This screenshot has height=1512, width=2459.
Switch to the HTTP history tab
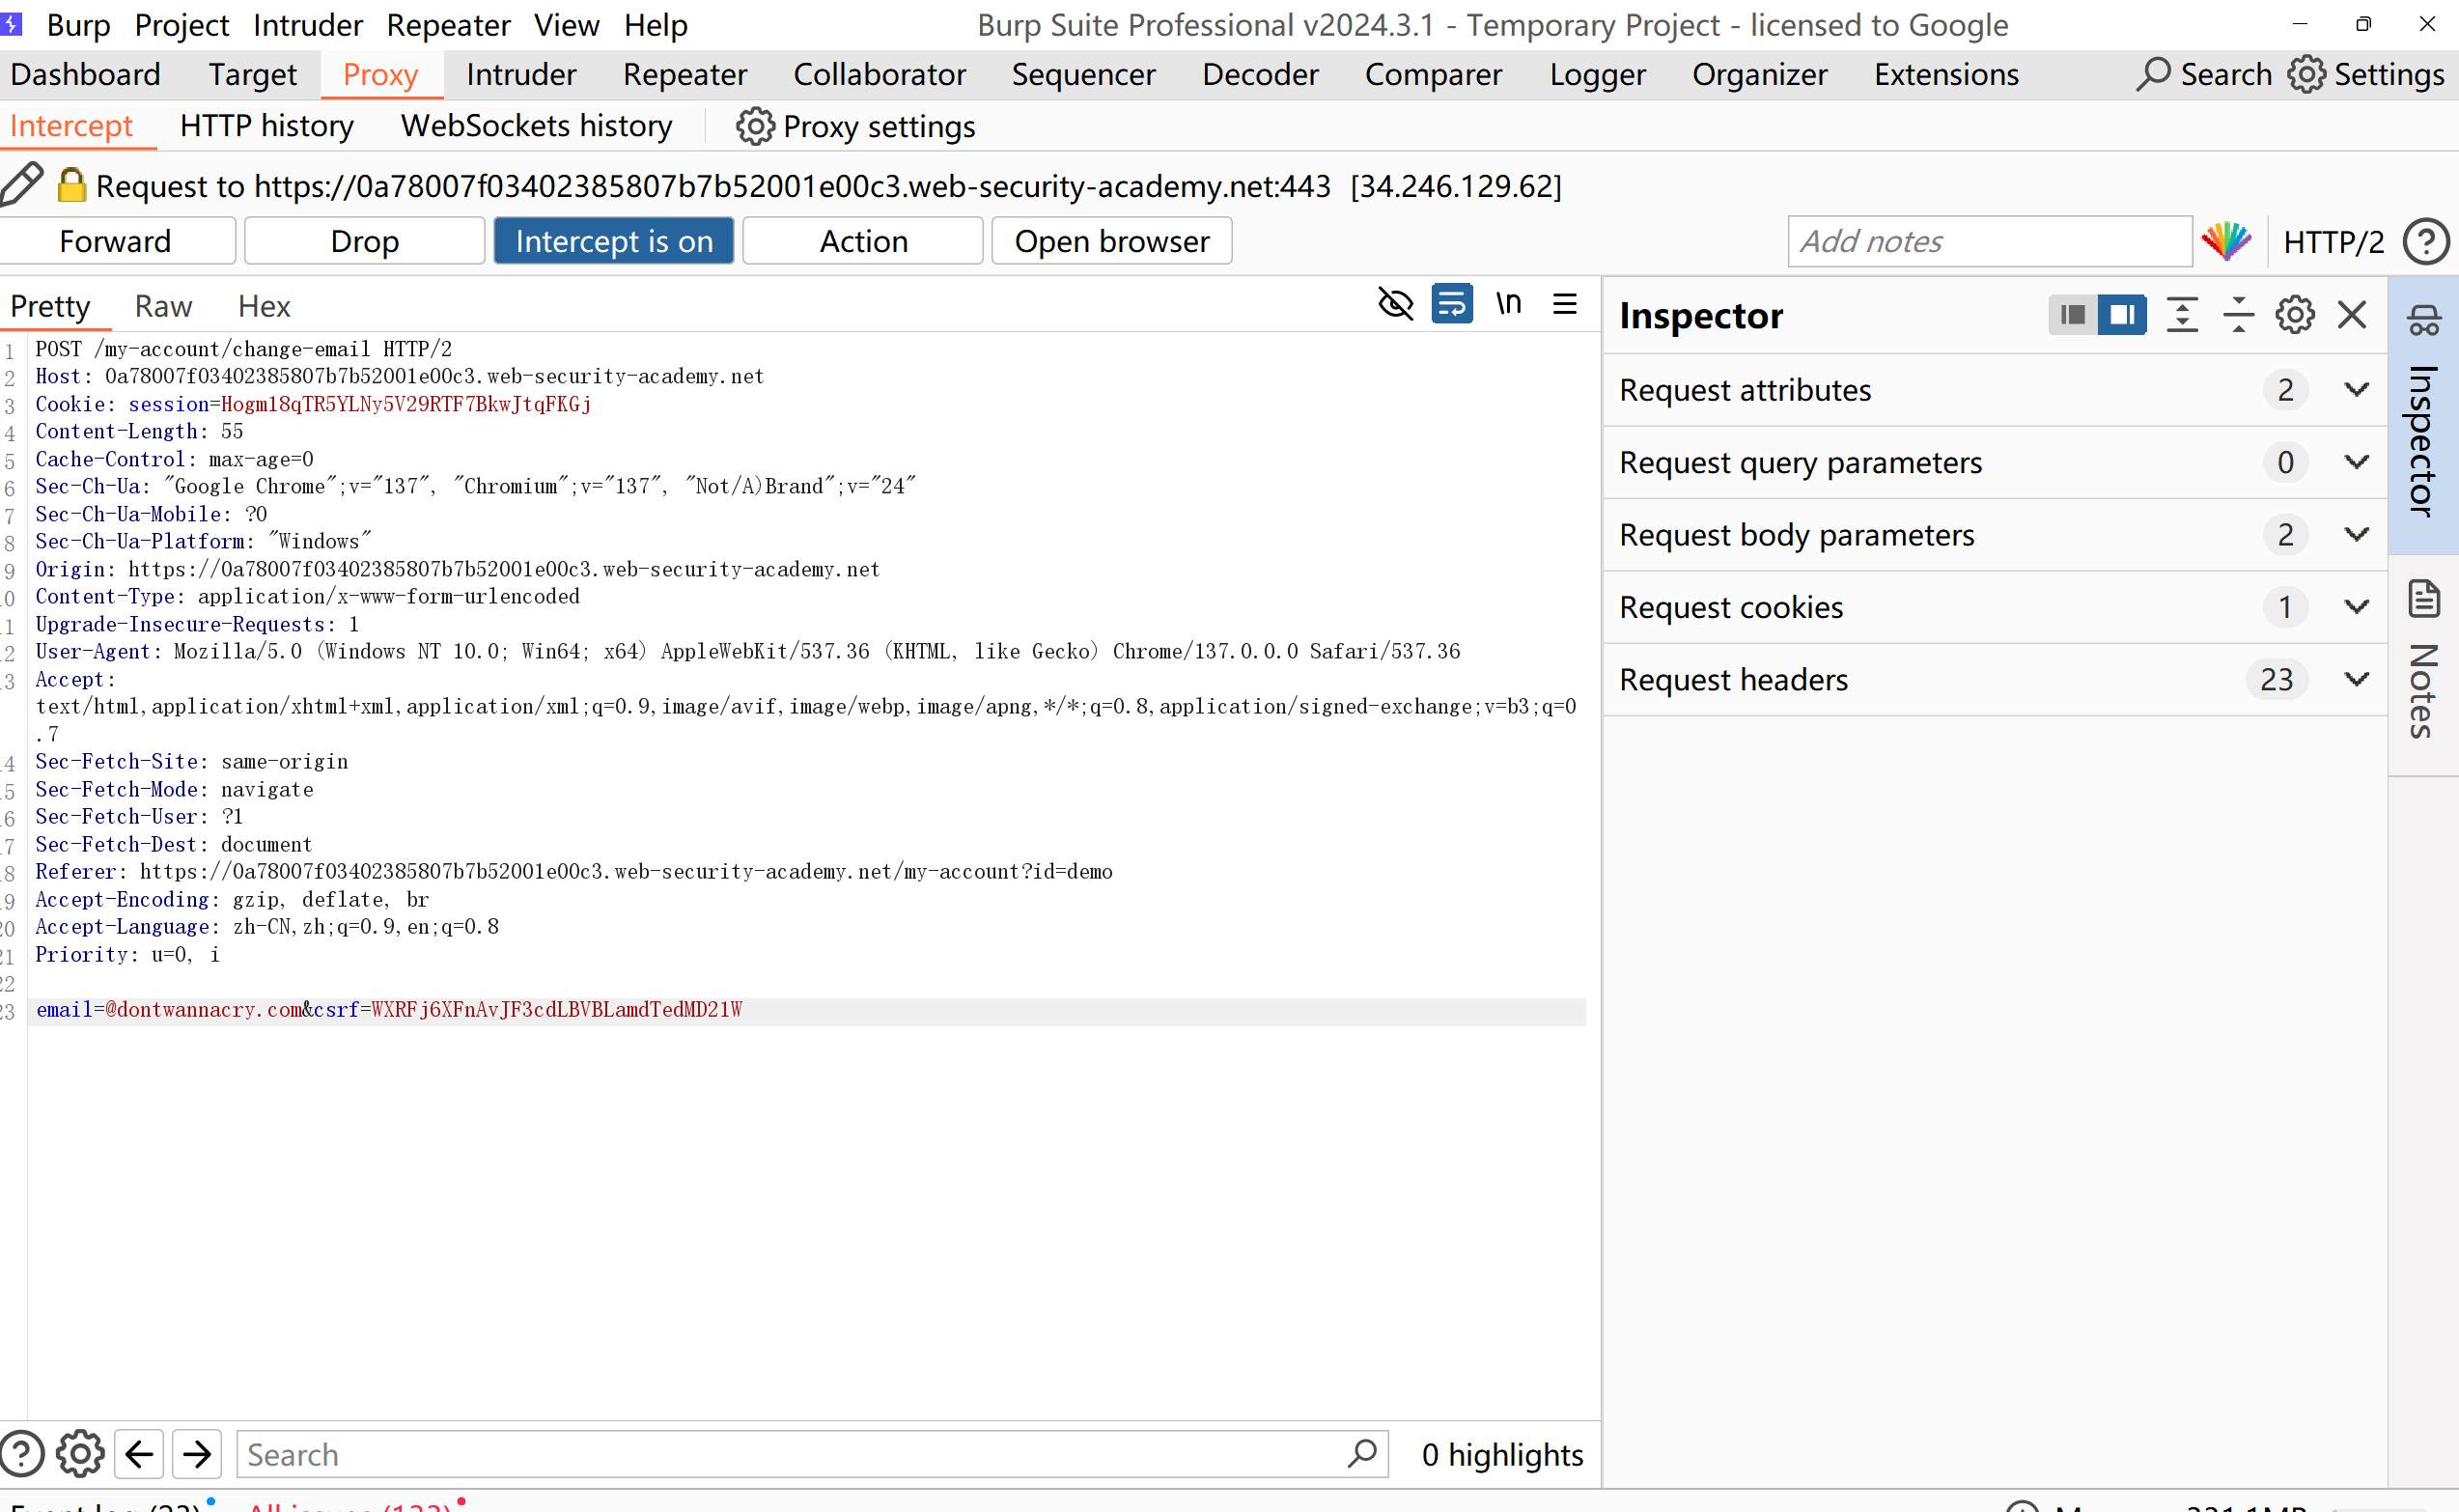click(x=266, y=126)
